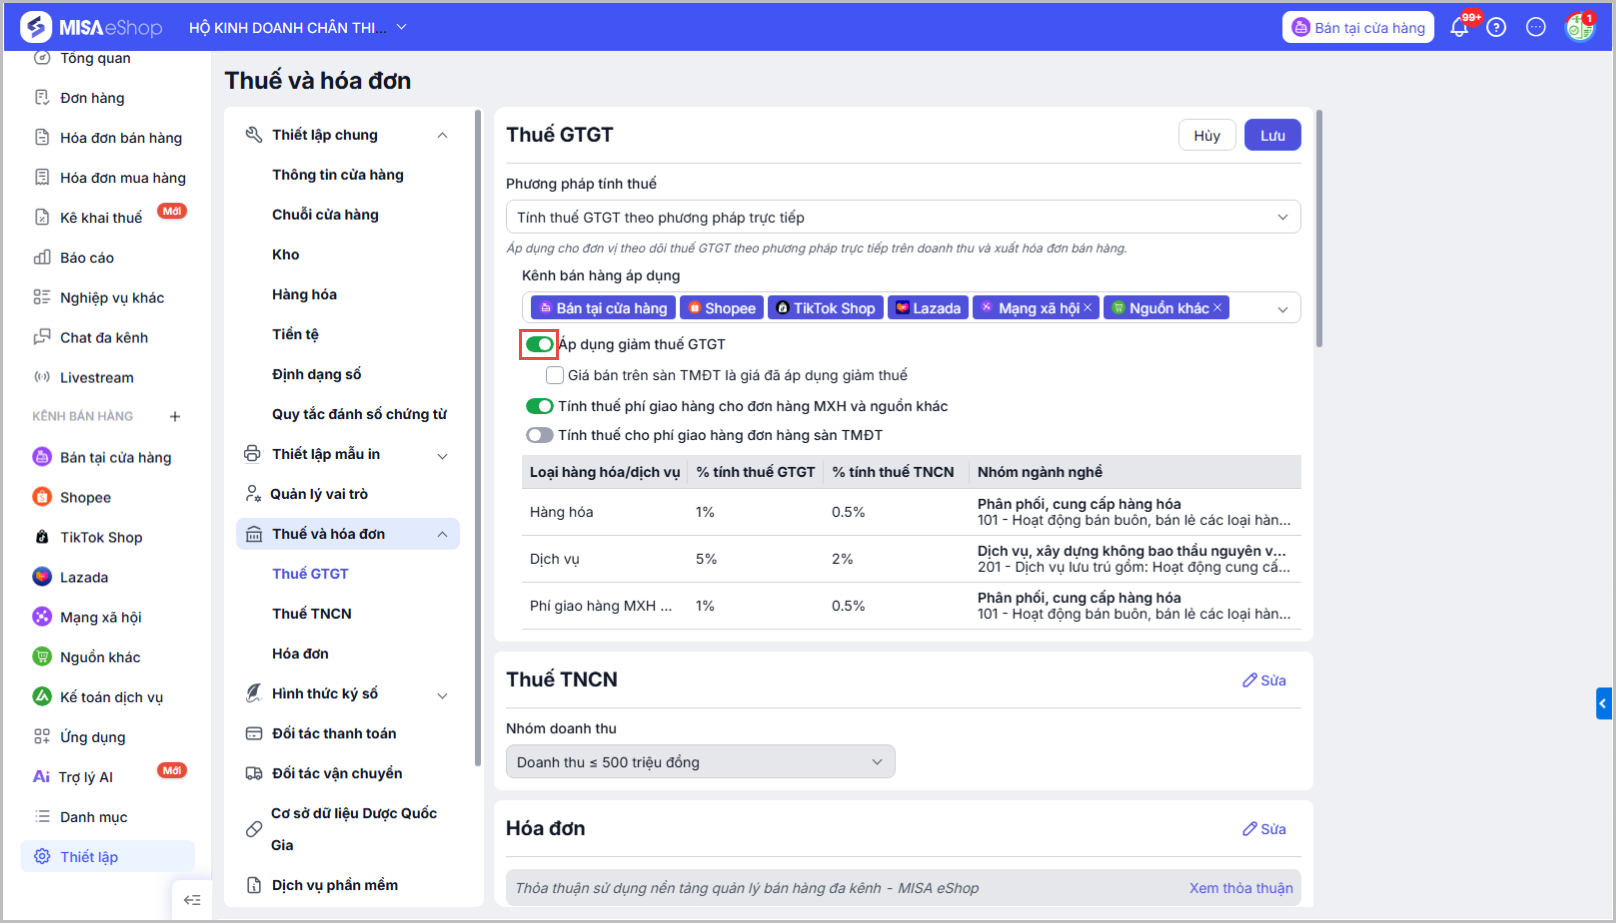1616x923 pixels.
Task: Click the Đơn hàng sidebar icon
Action: coord(42,97)
